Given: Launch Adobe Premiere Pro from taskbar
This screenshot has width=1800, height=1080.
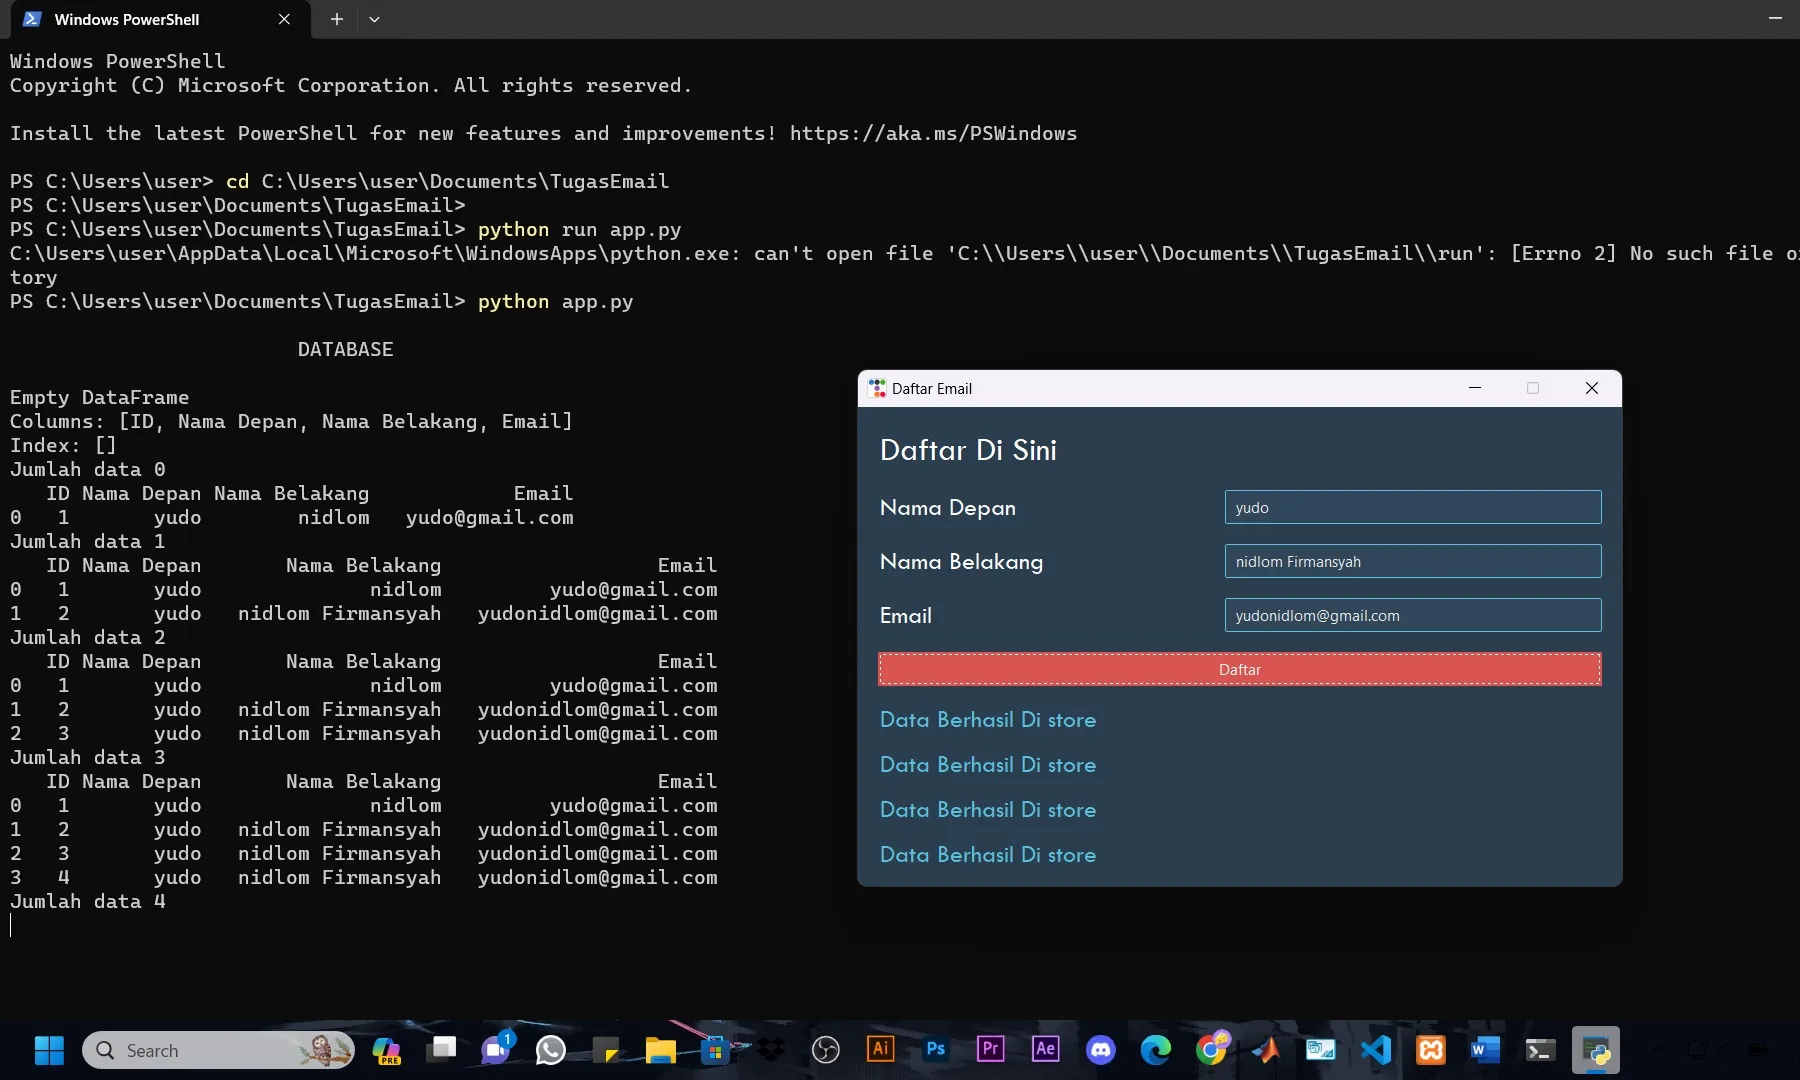Looking at the screenshot, I should coord(990,1049).
